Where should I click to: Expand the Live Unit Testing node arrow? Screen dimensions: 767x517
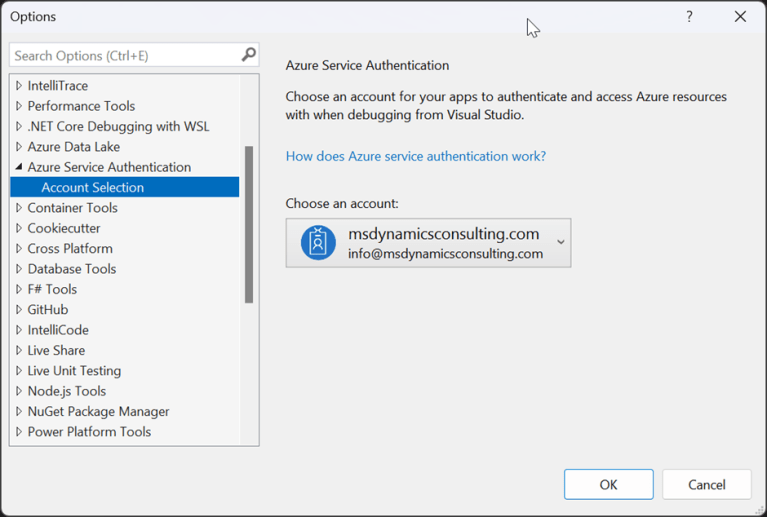19,371
